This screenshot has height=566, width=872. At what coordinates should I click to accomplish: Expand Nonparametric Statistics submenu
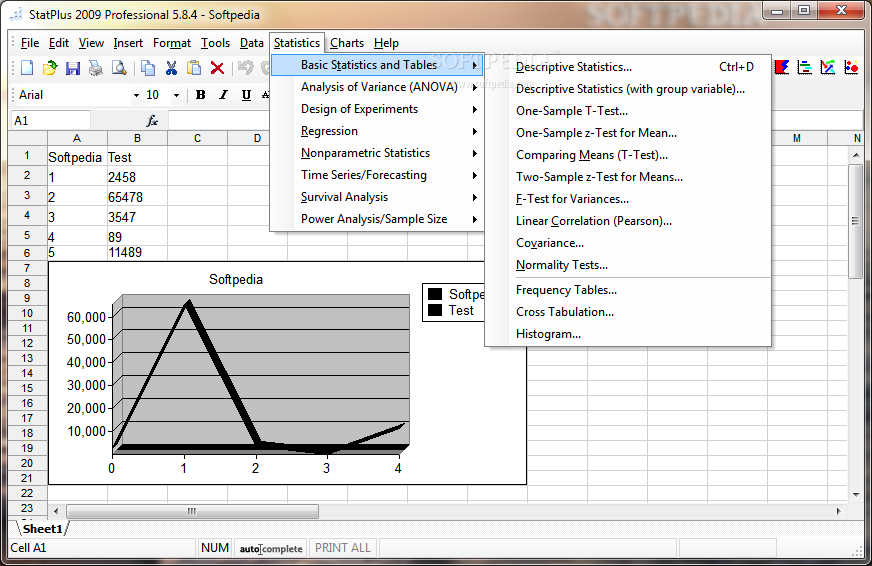377,153
